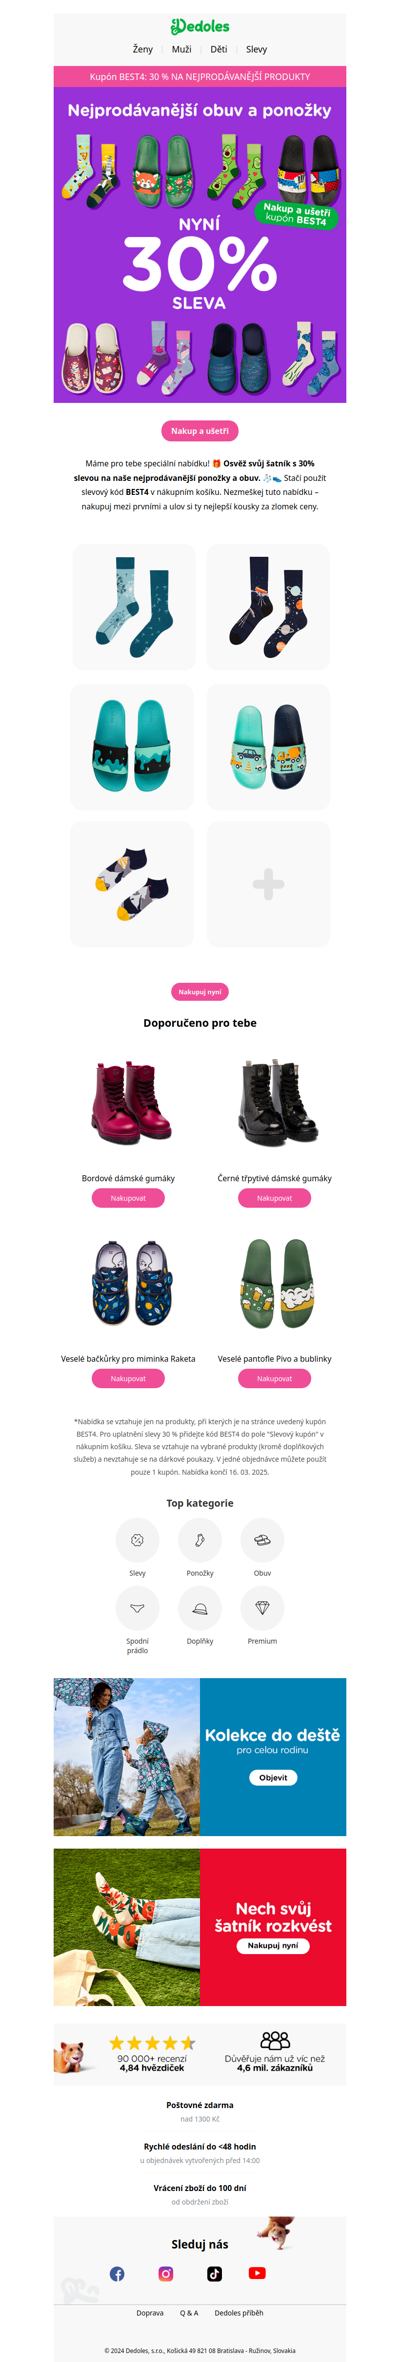Open the Ženy menu item
400x2362 pixels.
point(143,49)
